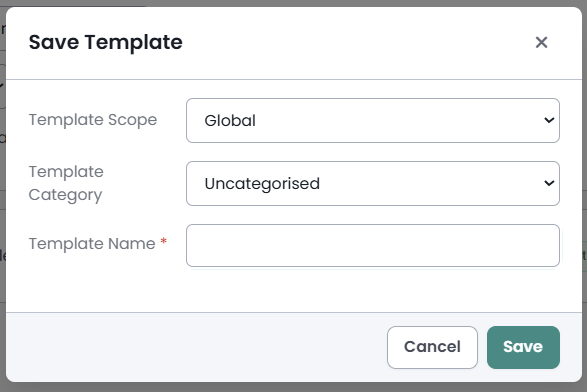Click the Template Category label
The width and height of the screenshot is (587, 392).
[x=66, y=183]
